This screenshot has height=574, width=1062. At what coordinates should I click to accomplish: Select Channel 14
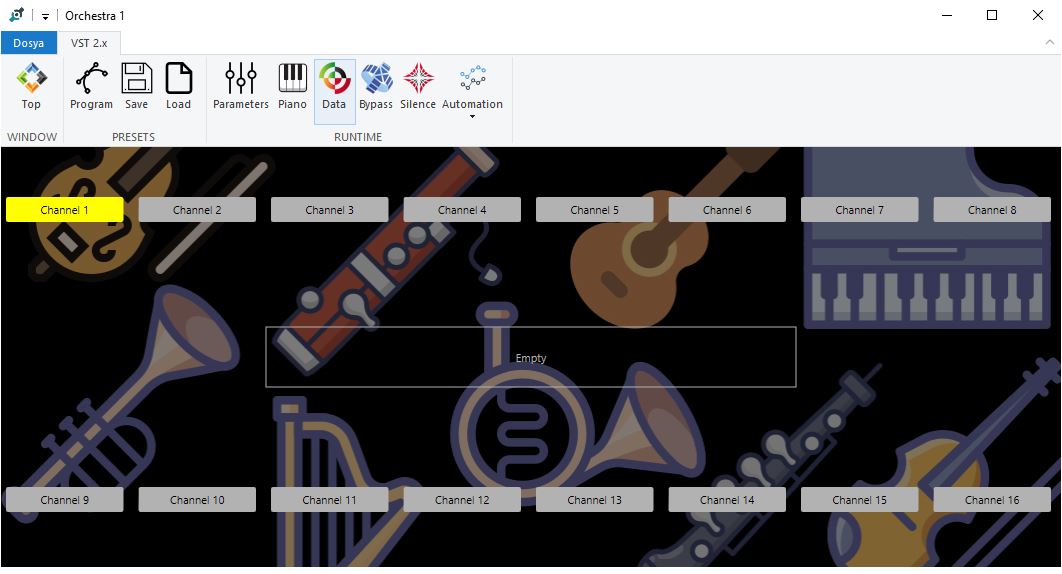point(727,500)
